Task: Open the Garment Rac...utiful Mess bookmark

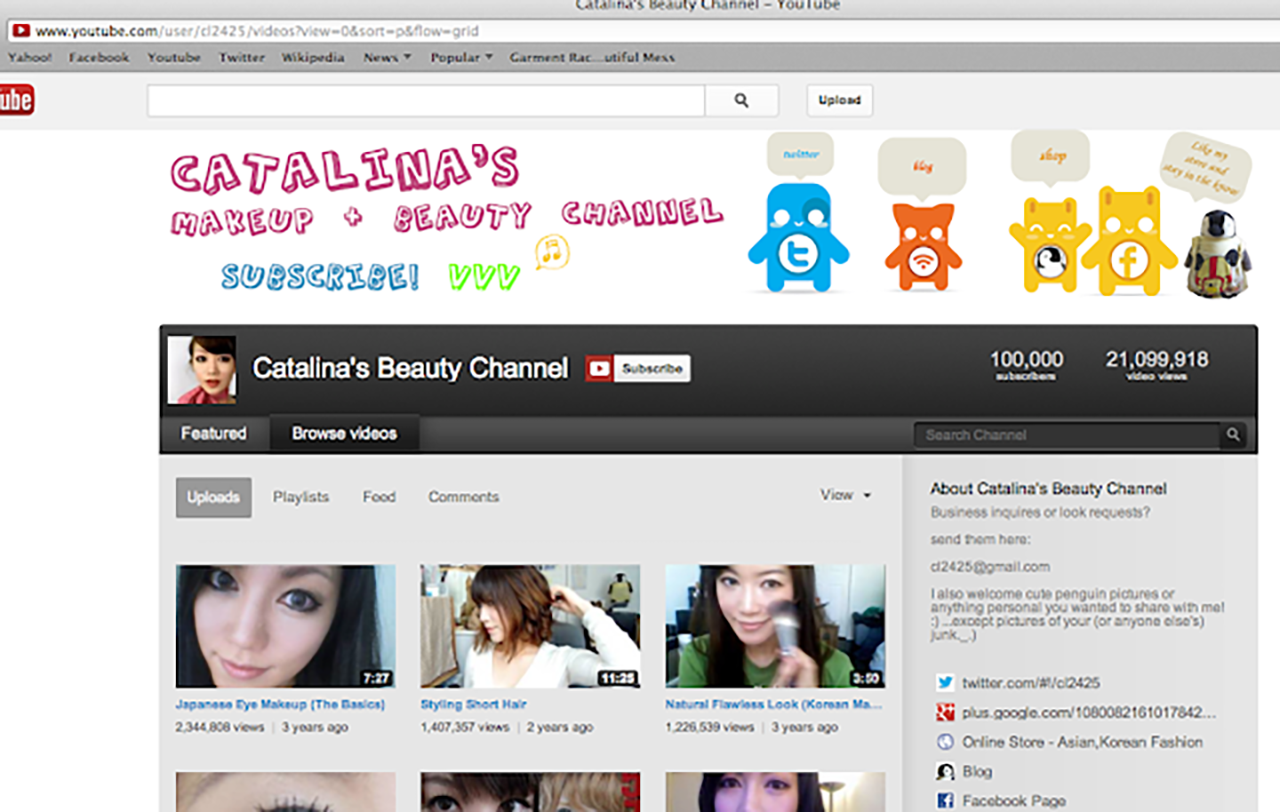Action: pos(592,57)
